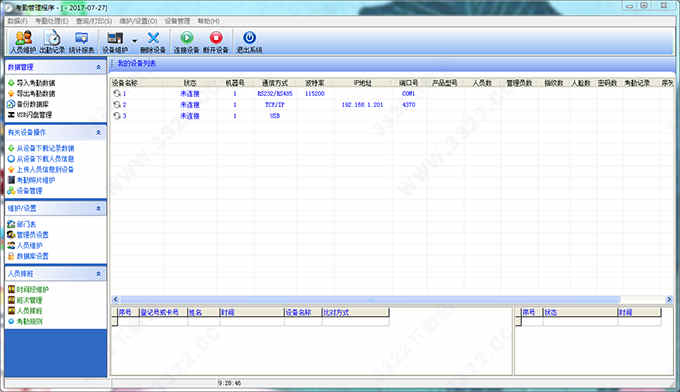Image resolution: width=680 pixels, height=392 pixels.
Task: Click 设备管理 icon in sidebar list
Action: [11, 191]
